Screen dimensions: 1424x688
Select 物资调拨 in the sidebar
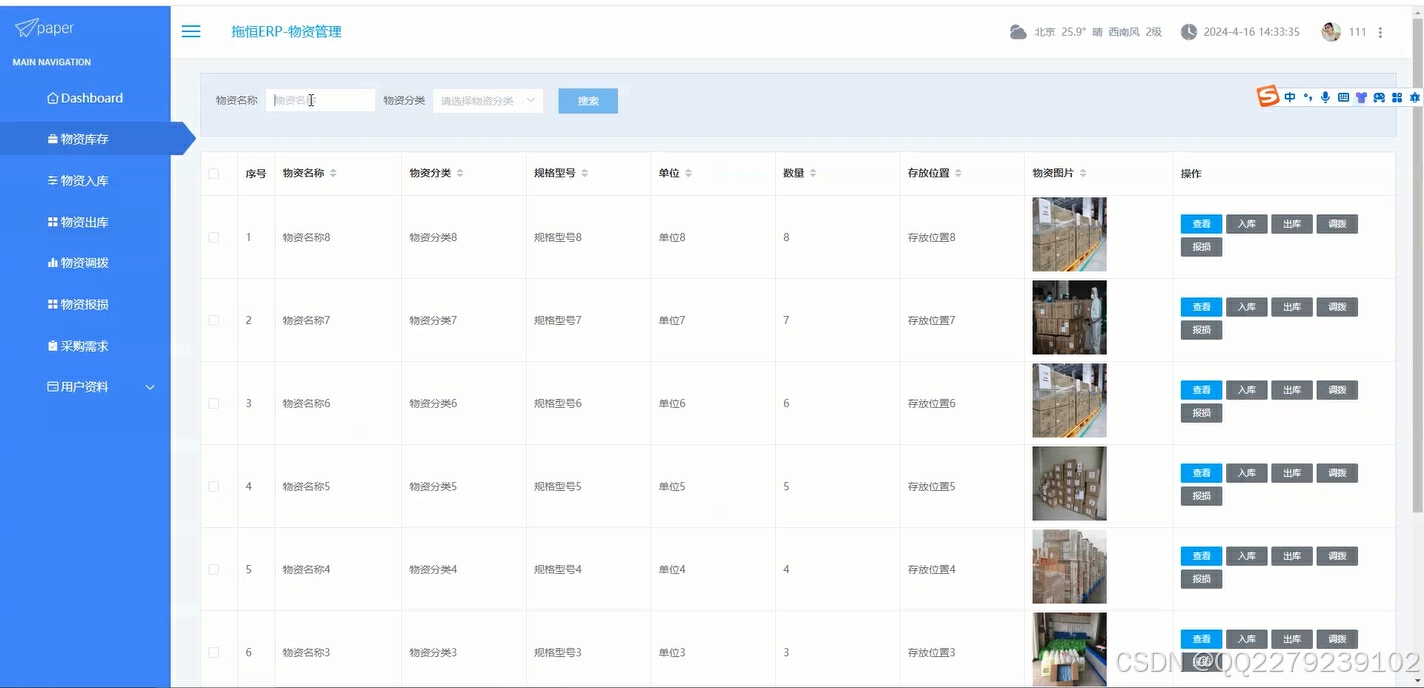[85, 262]
